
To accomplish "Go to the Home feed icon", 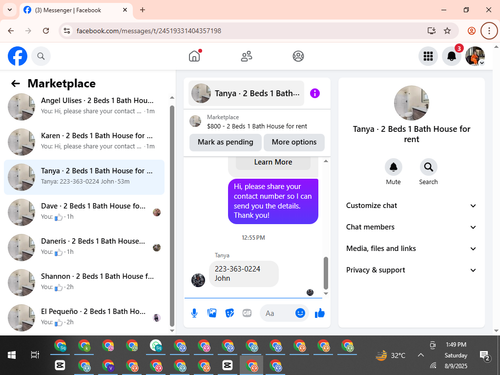I will 195,56.
